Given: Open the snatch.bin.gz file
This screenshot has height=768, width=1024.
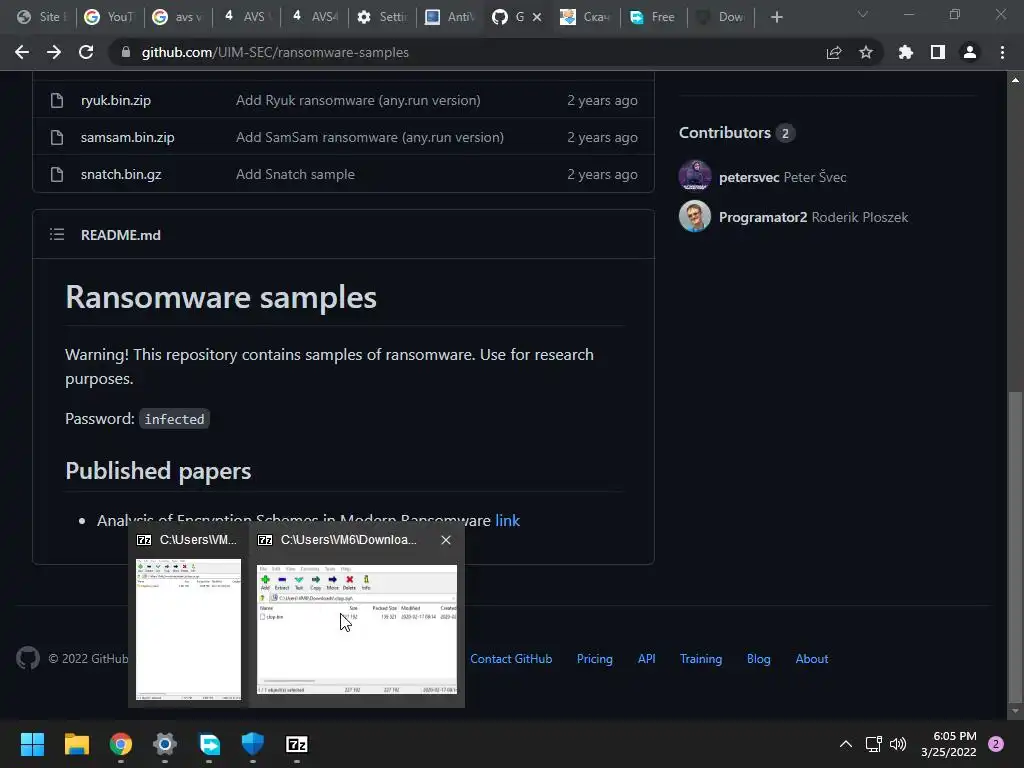Looking at the screenshot, I should pos(121,174).
